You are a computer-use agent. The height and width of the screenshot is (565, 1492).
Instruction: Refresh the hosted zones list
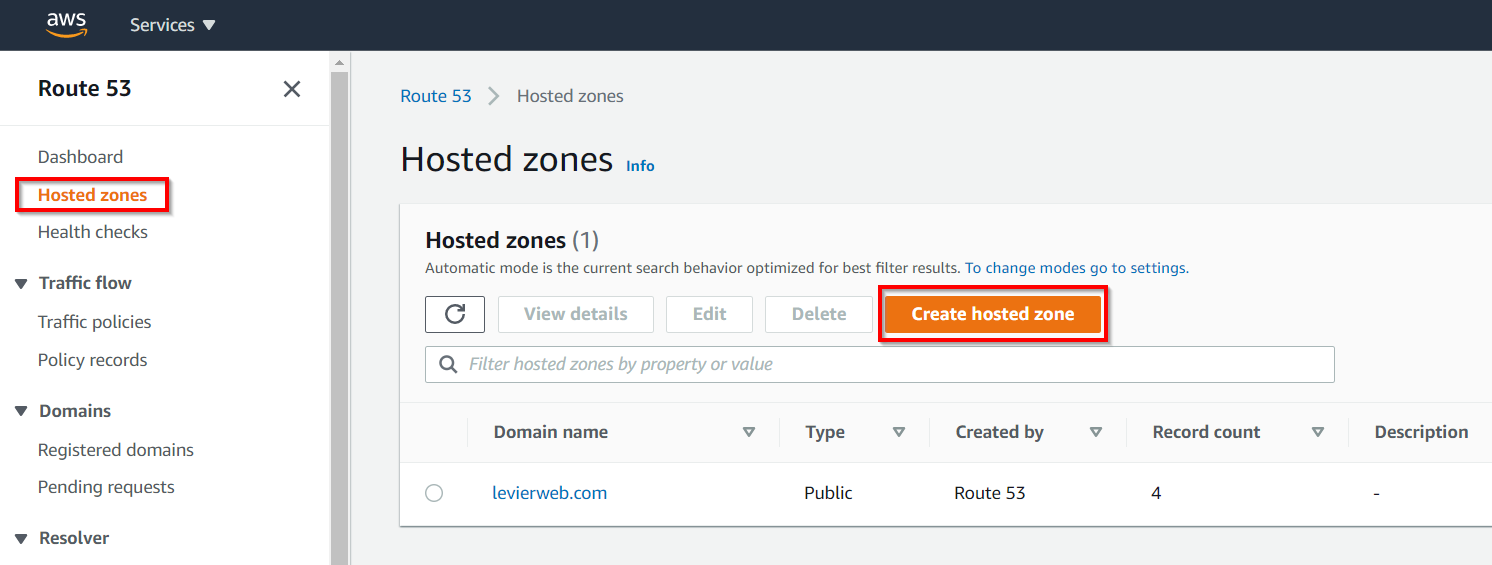click(x=455, y=314)
